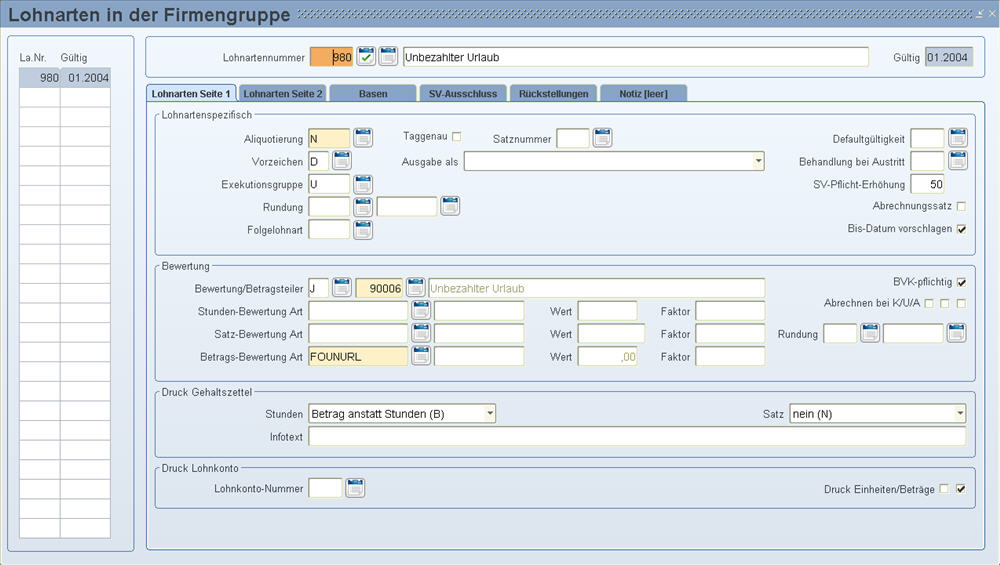Screen dimensions: 1000x565
Task: Open lookup icon next to Defaultgültigkeit
Action: (958, 138)
